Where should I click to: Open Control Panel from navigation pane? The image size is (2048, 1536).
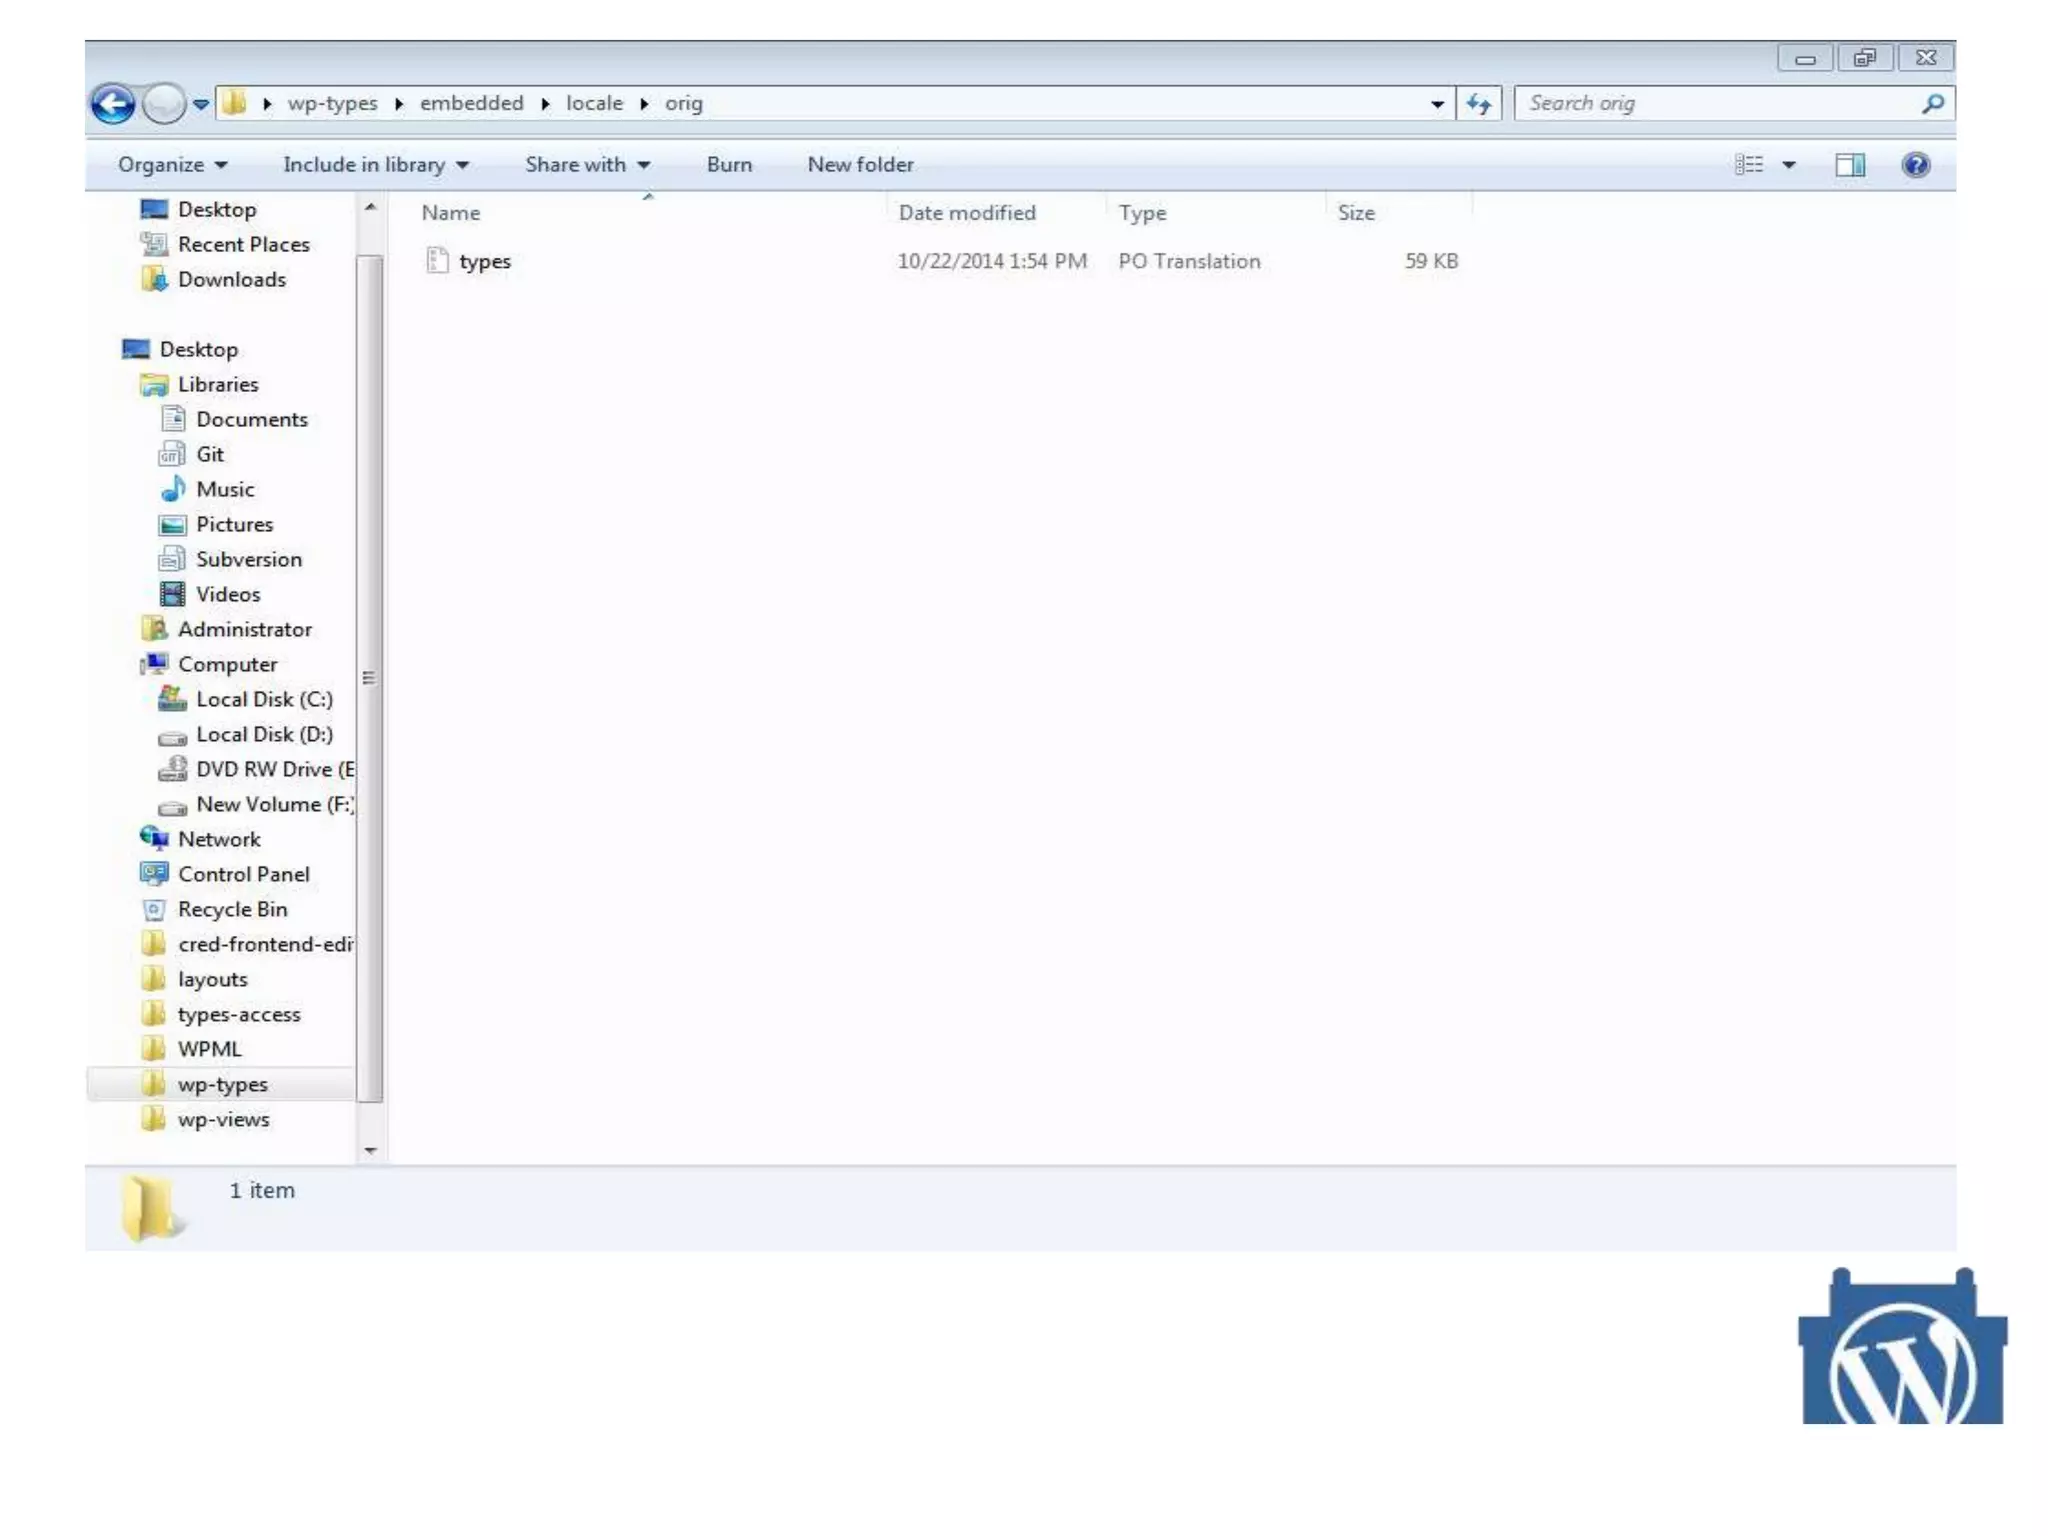(x=243, y=874)
